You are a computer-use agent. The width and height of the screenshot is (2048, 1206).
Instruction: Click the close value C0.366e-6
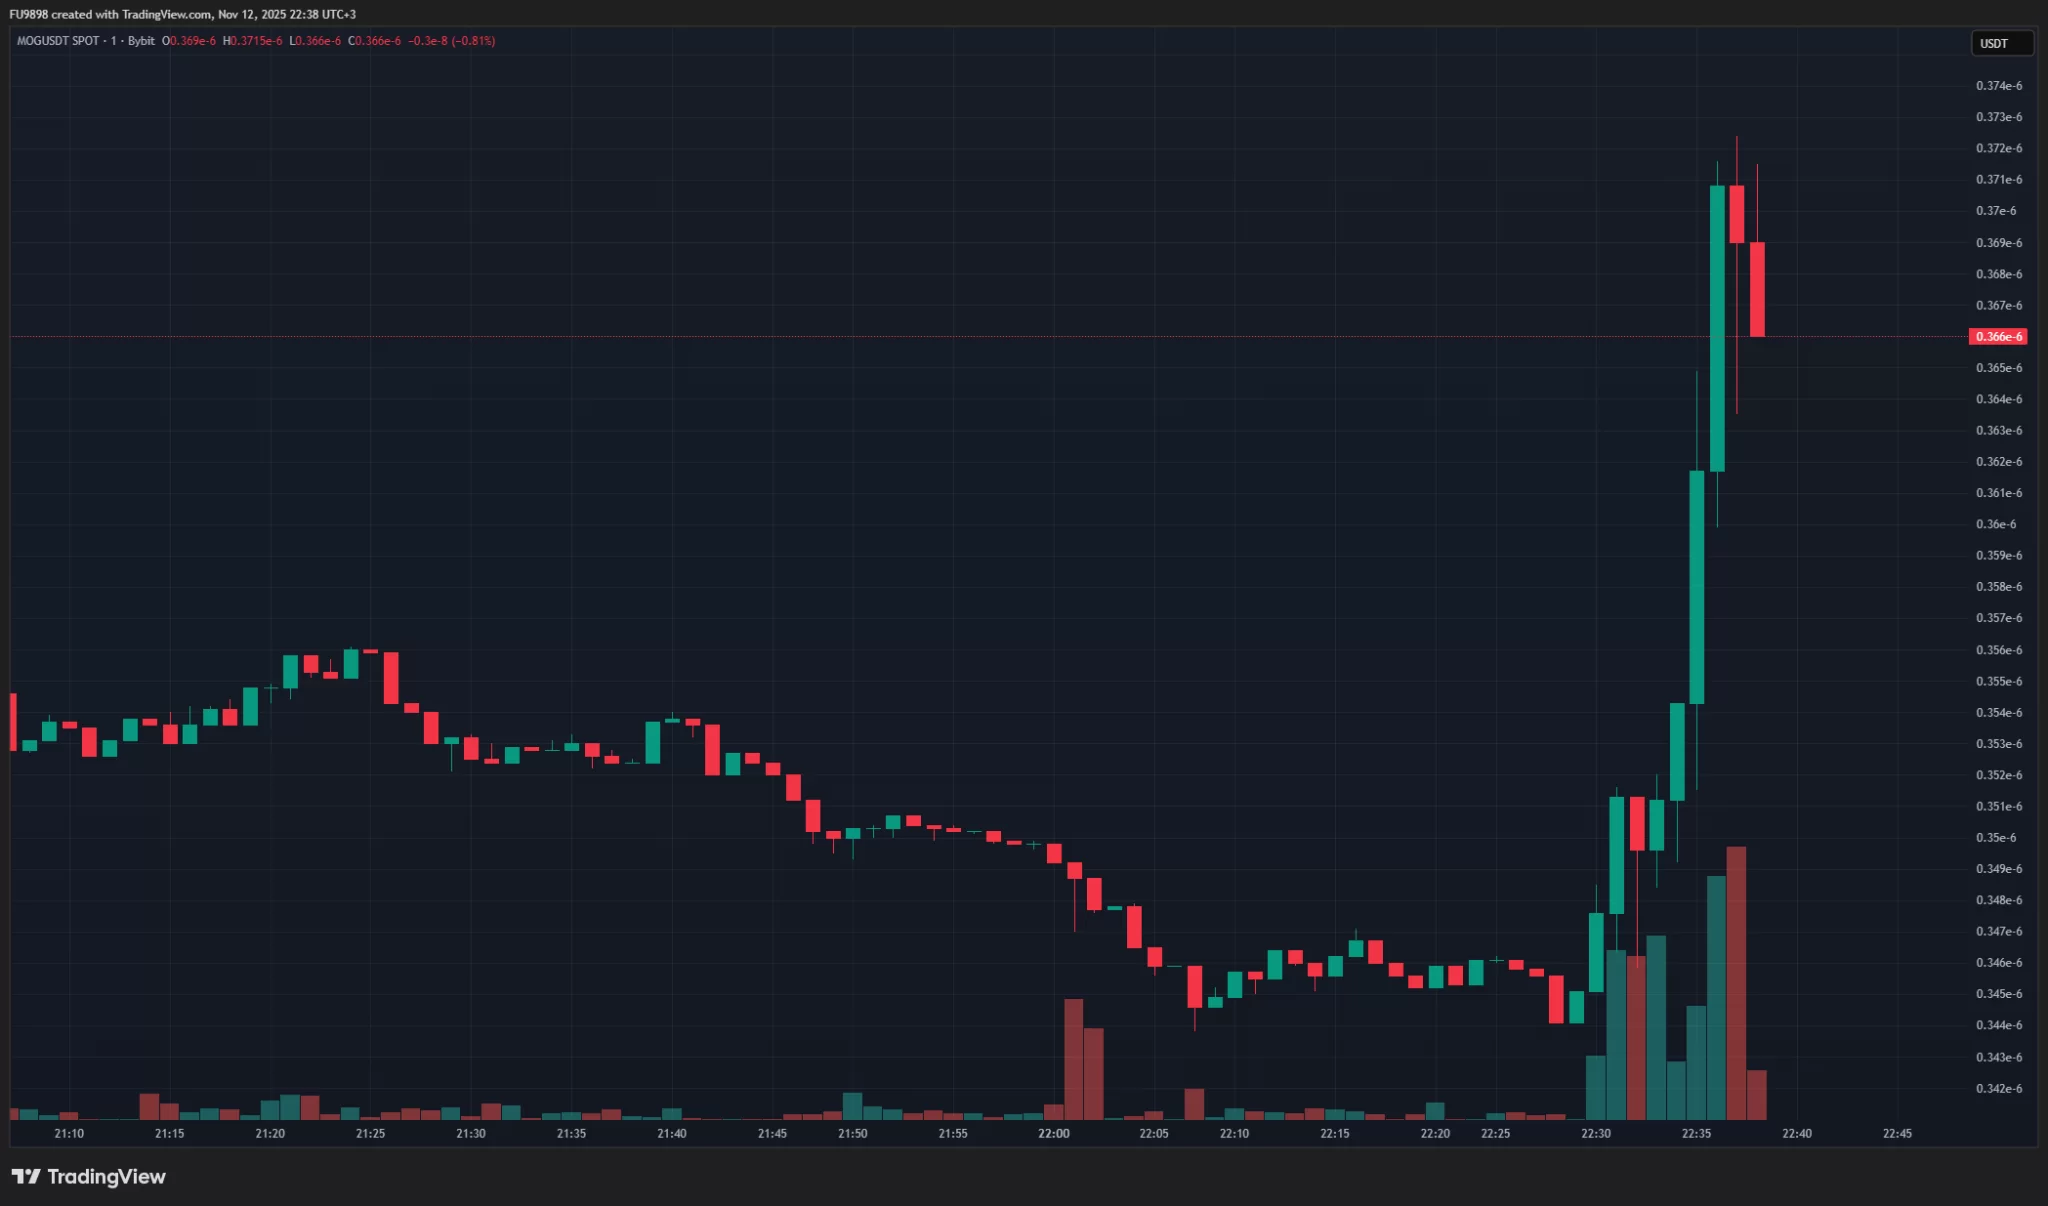click(374, 42)
